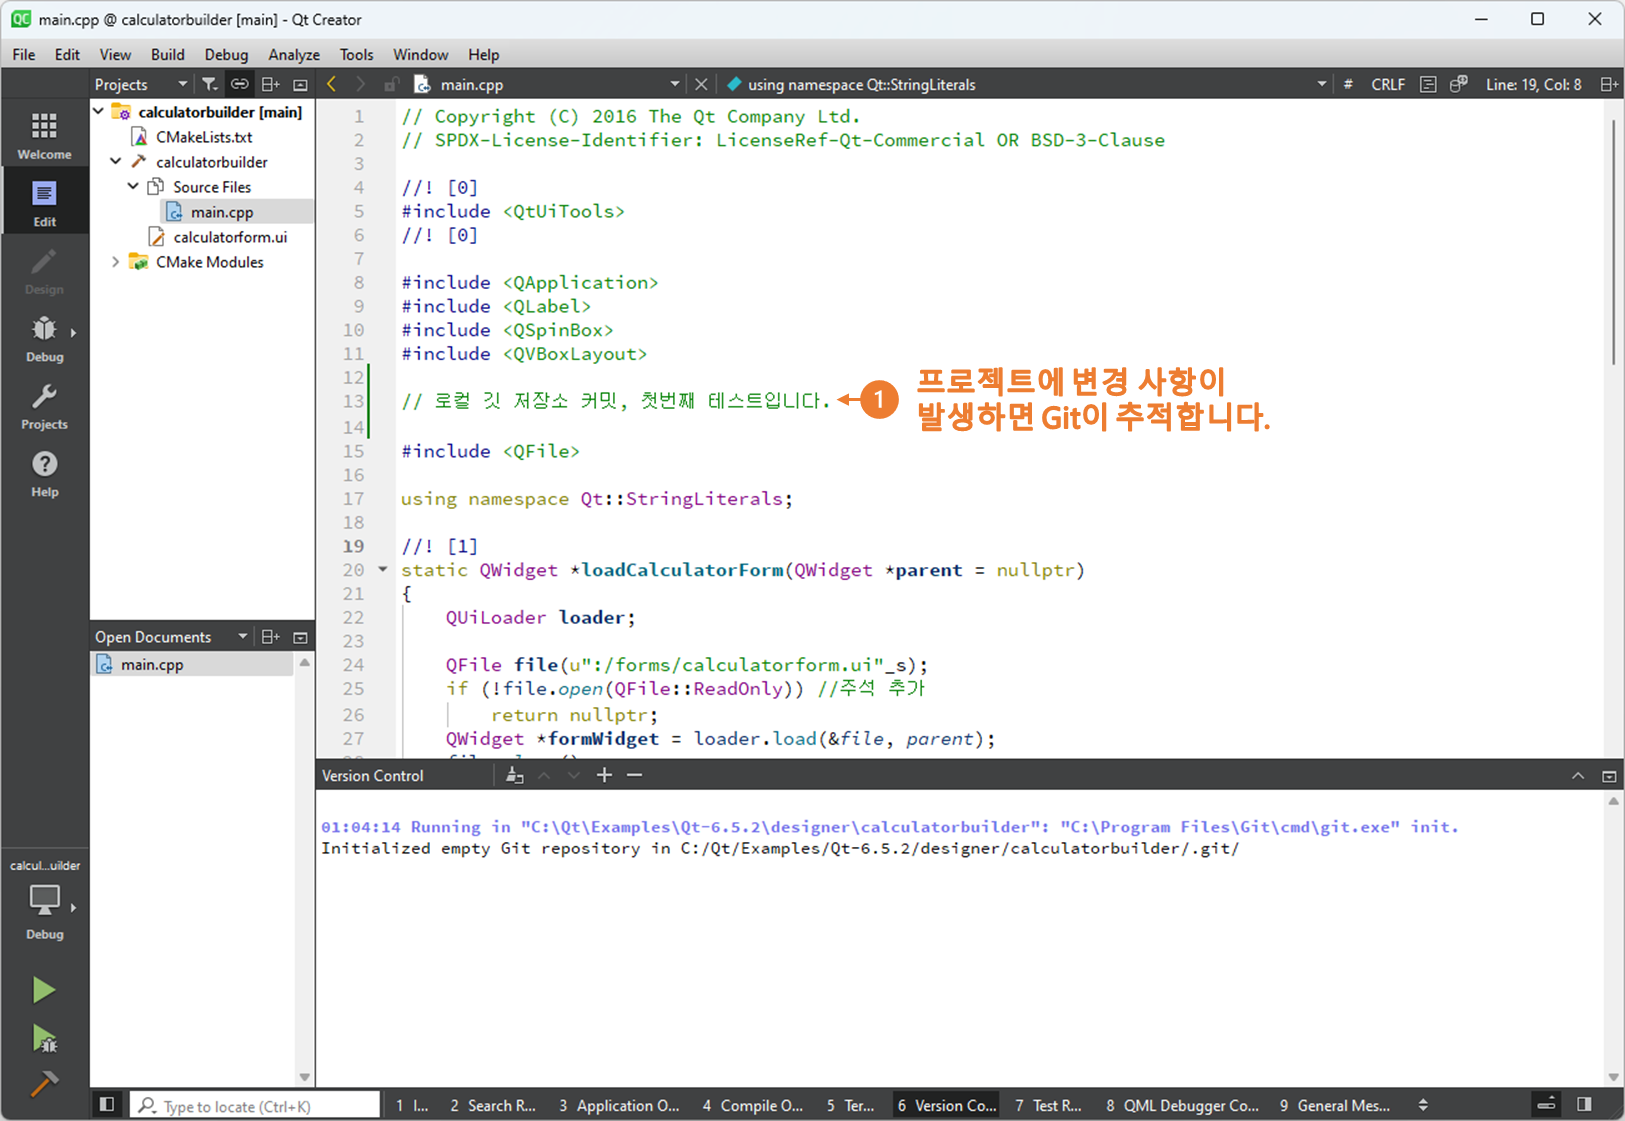The height and width of the screenshot is (1121, 1625).
Task: Open the Projects view filter tree options
Action: click(x=209, y=84)
